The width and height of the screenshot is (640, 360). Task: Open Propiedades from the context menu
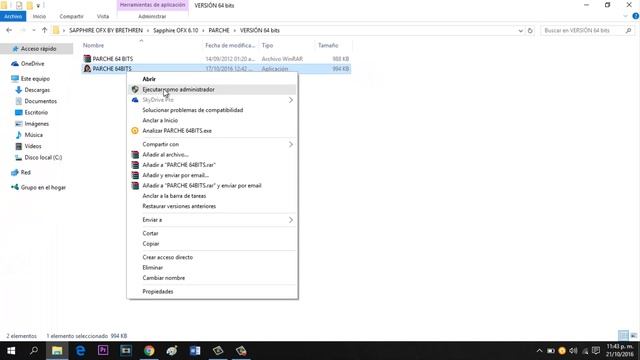coord(212,291)
